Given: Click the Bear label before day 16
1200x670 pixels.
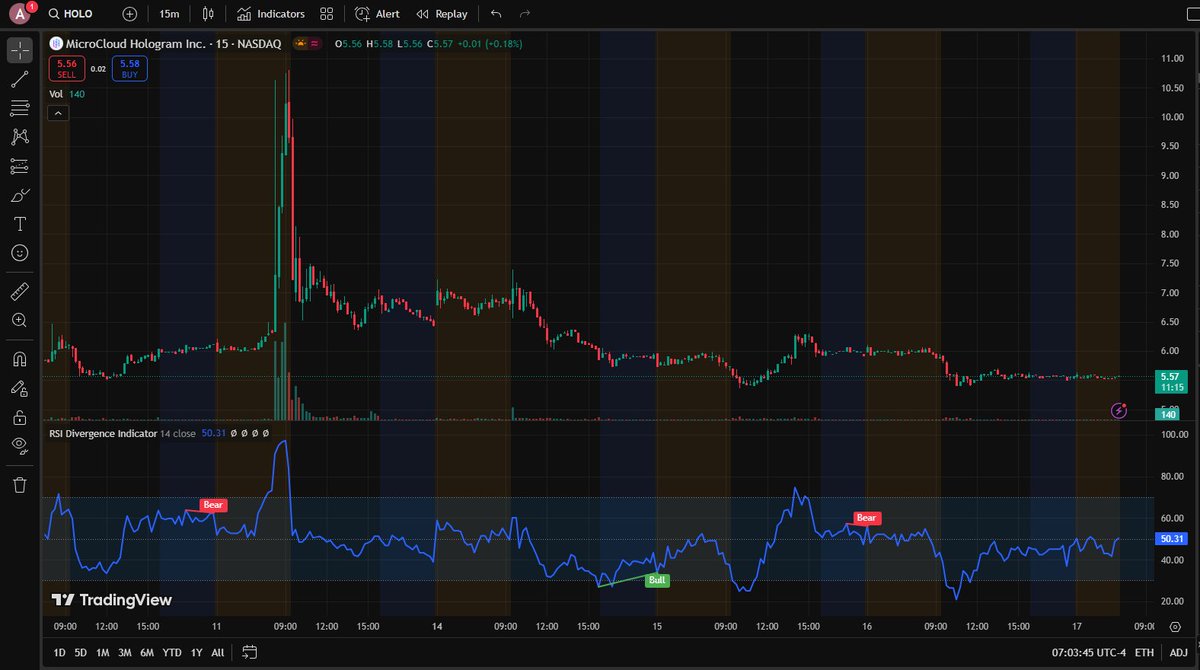Looking at the screenshot, I should point(866,518).
